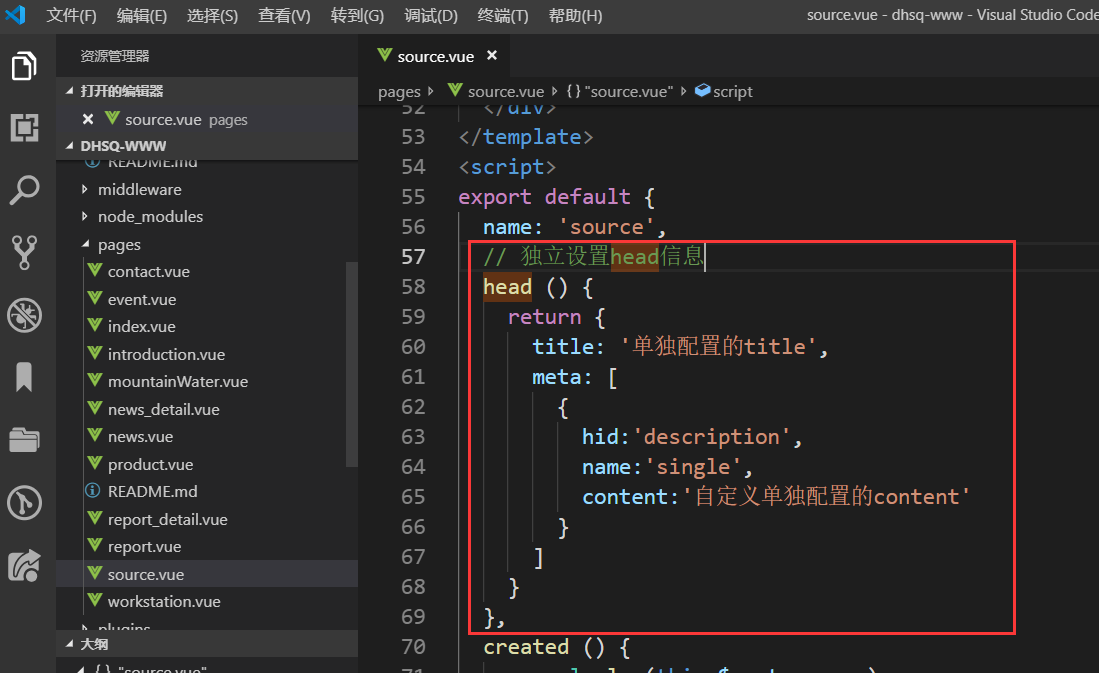Open the Source Control branch icon
This screenshot has height=673, width=1099.
pyautogui.click(x=24, y=252)
